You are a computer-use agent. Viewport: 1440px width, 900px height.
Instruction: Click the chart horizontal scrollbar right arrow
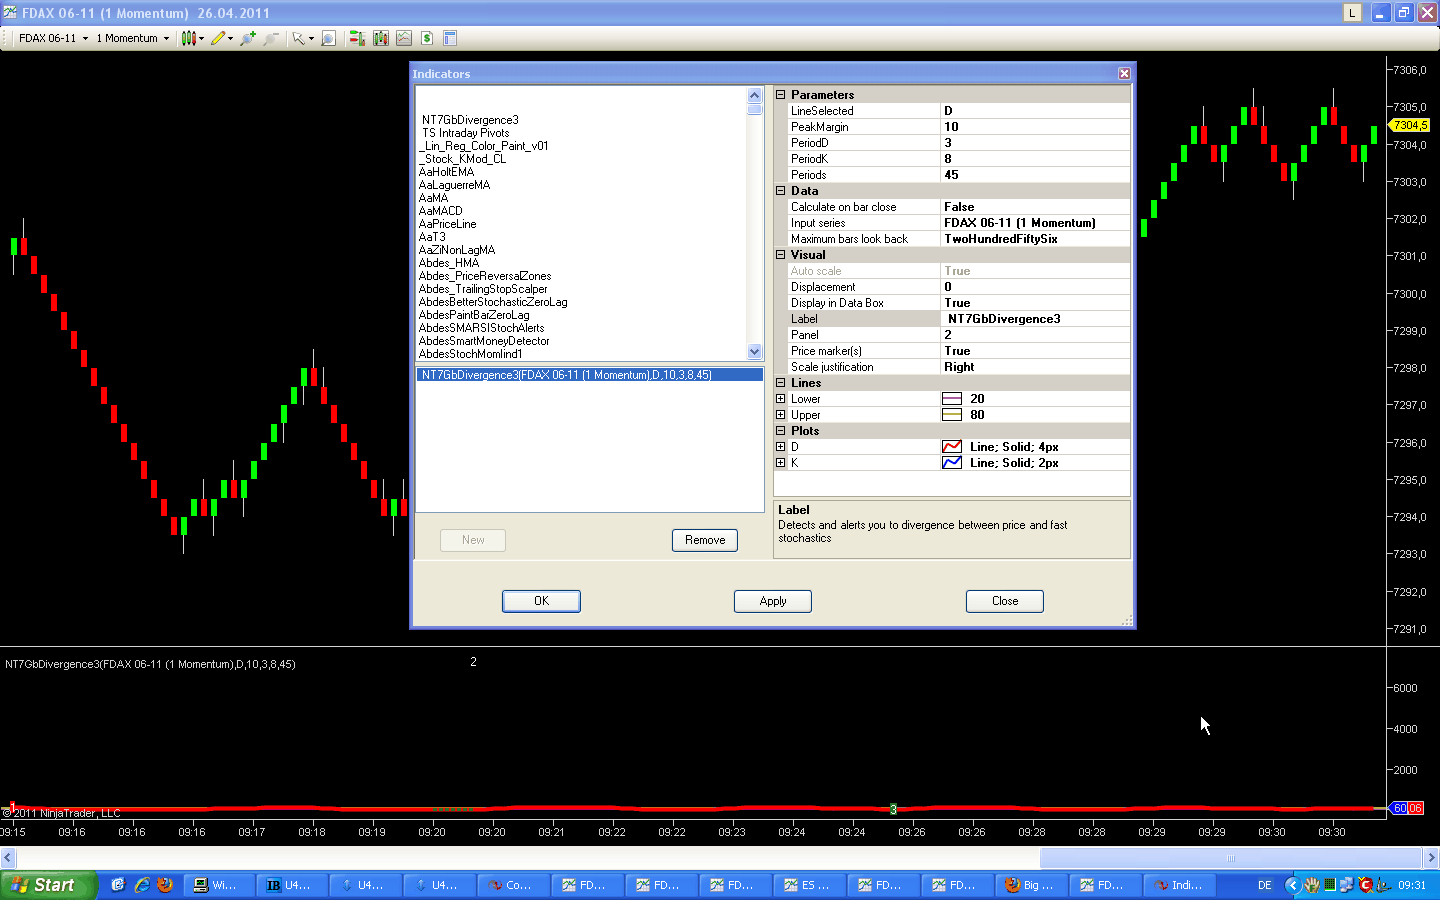tap(1431, 858)
